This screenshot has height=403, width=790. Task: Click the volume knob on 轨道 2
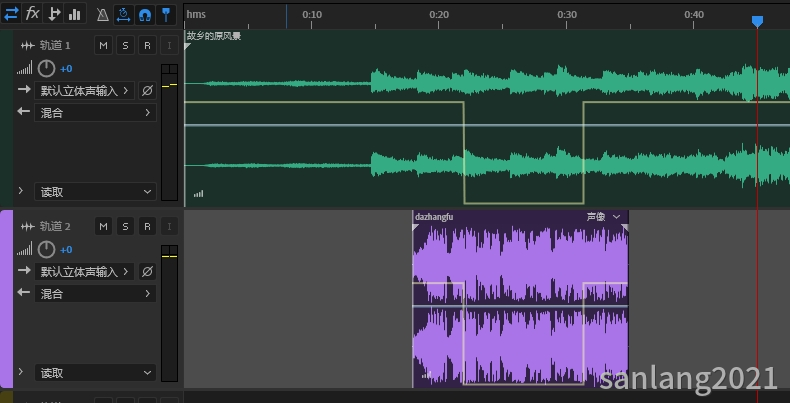click(x=46, y=250)
